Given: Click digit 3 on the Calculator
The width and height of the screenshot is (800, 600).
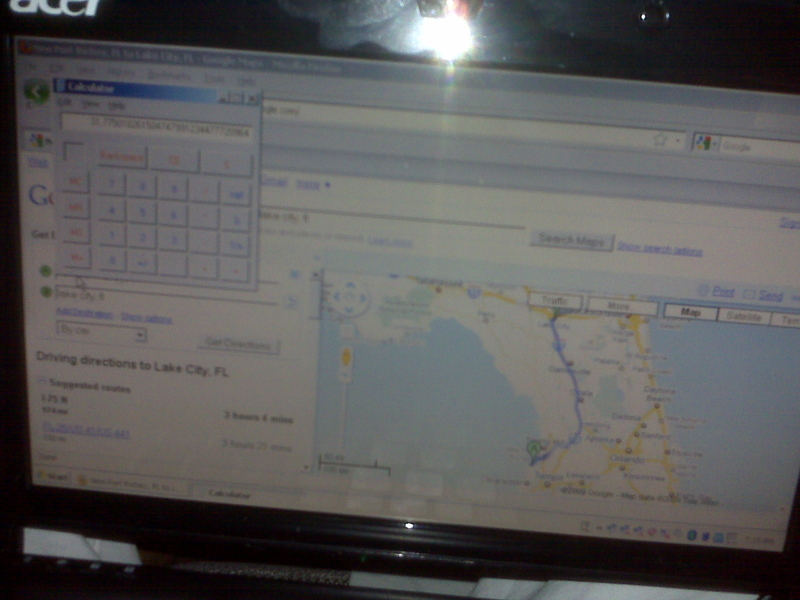Looking at the screenshot, I should point(173,239).
